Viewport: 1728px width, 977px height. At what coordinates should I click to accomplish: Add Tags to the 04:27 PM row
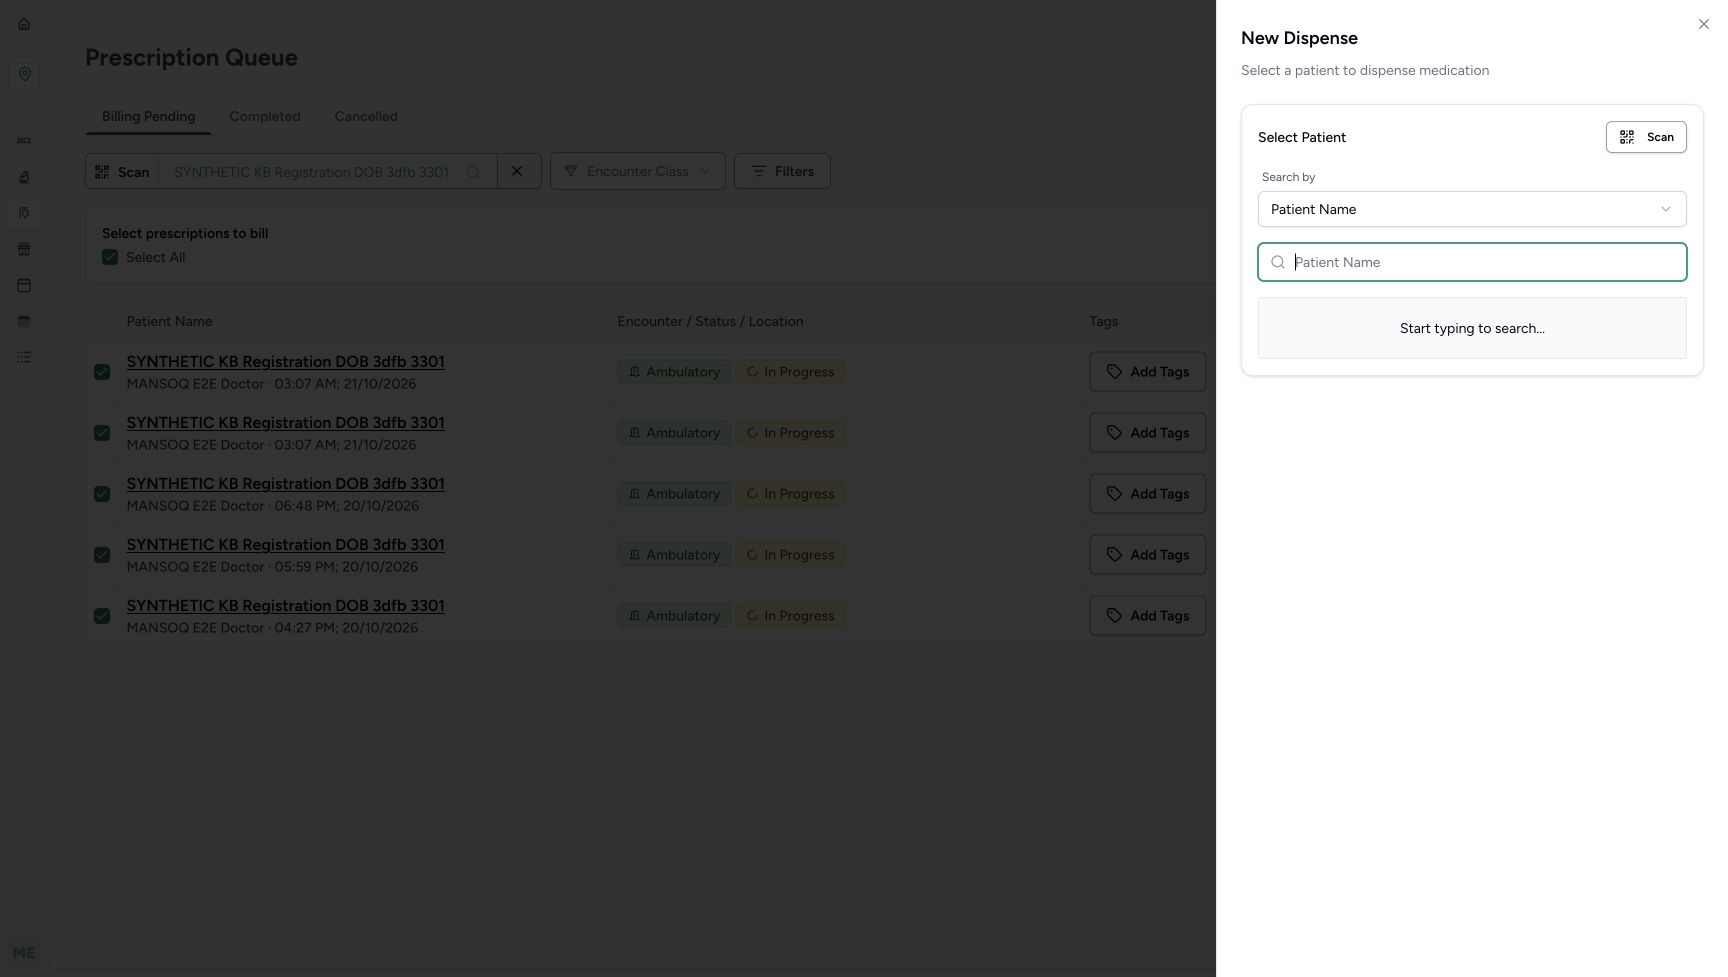1147,616
